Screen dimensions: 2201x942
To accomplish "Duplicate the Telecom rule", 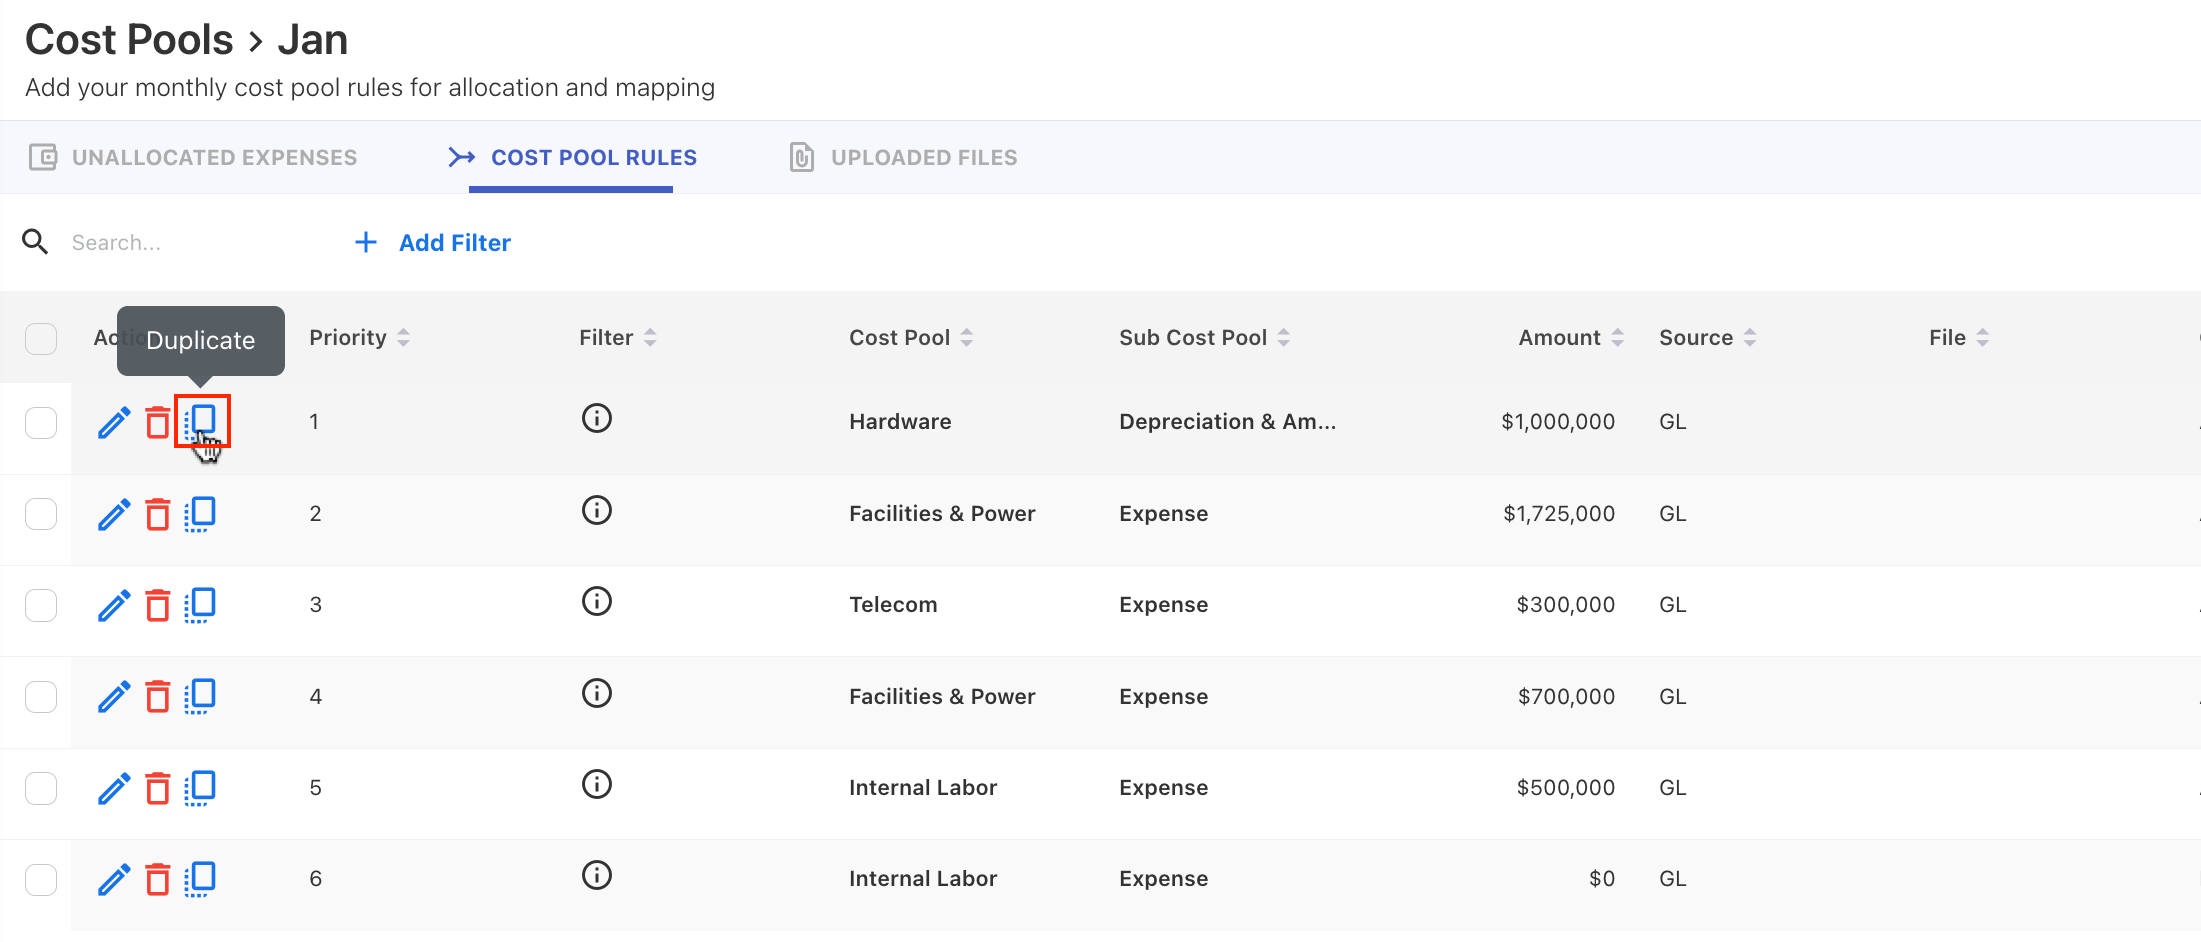I will (x=201, y=605).
